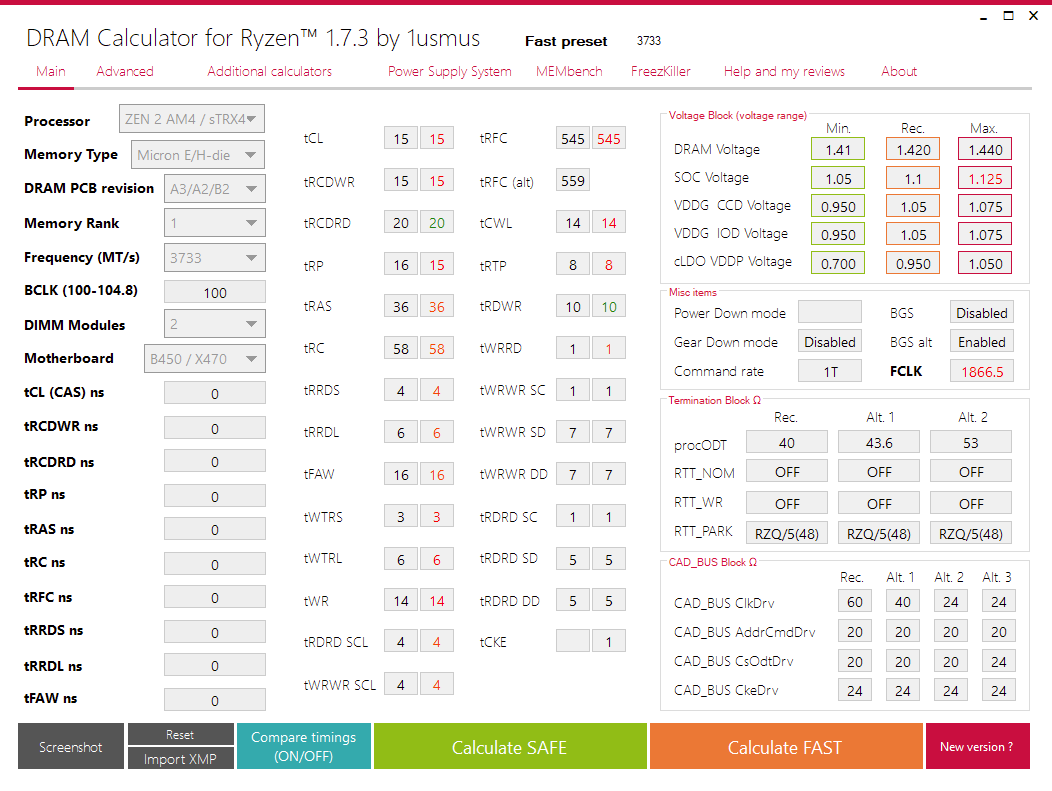Expand the Memory Type dropdown
Viewport: 1052px width, 791px height.
coord(197,155)
